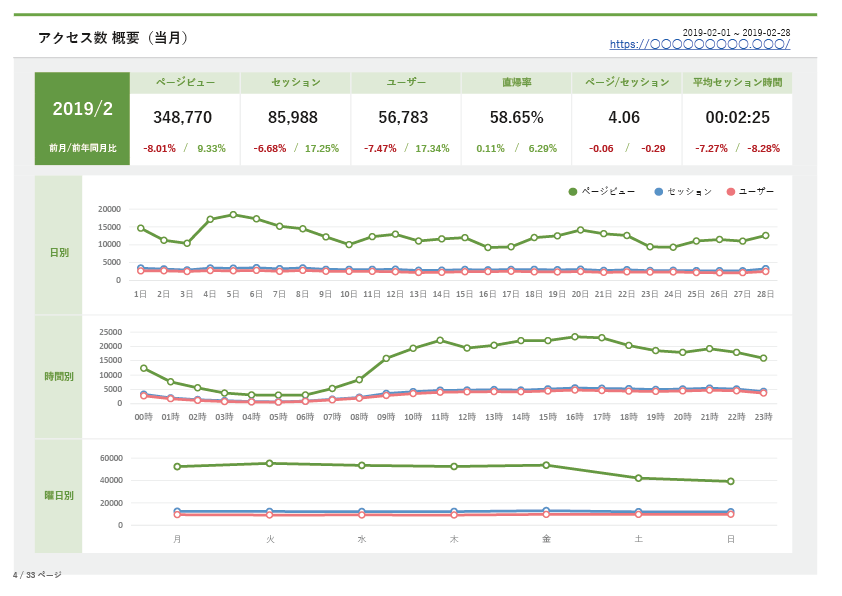This screenshot has height=596, width=842.
Task: Click the ページ/セッション value 4.06
Action: coord(624,117)
